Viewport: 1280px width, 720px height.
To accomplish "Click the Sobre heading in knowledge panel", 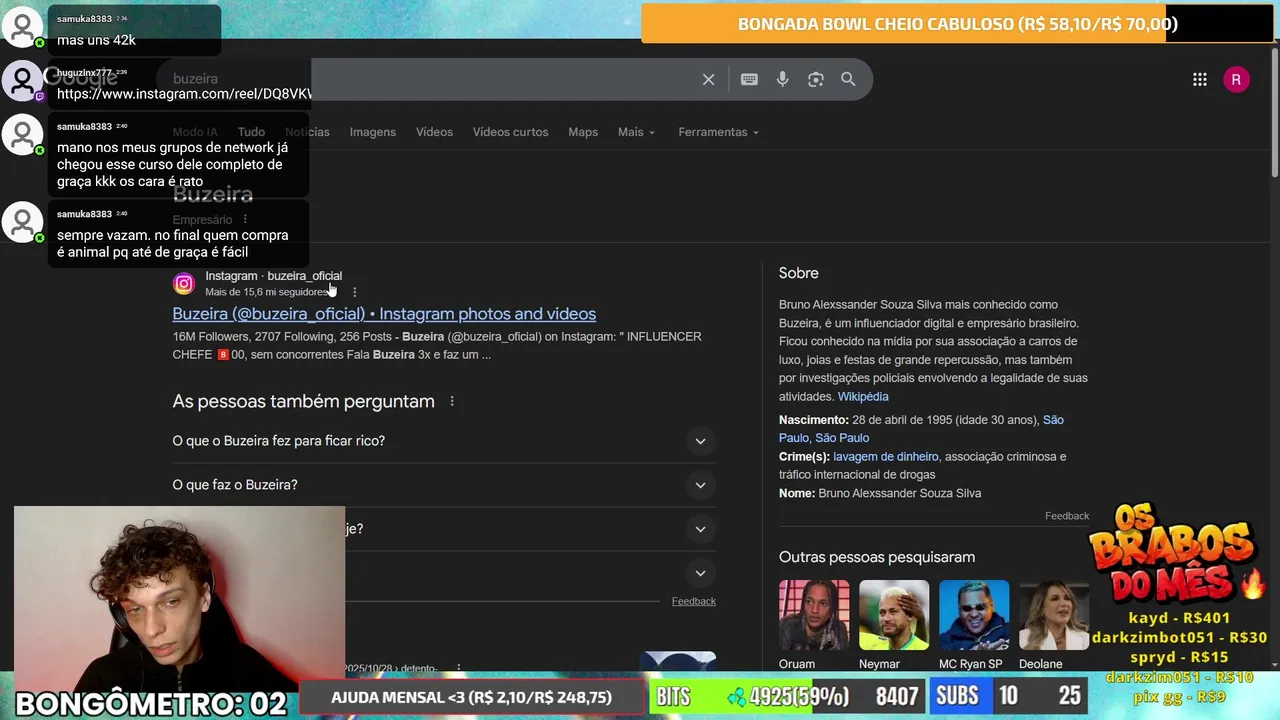I will 798,273.
